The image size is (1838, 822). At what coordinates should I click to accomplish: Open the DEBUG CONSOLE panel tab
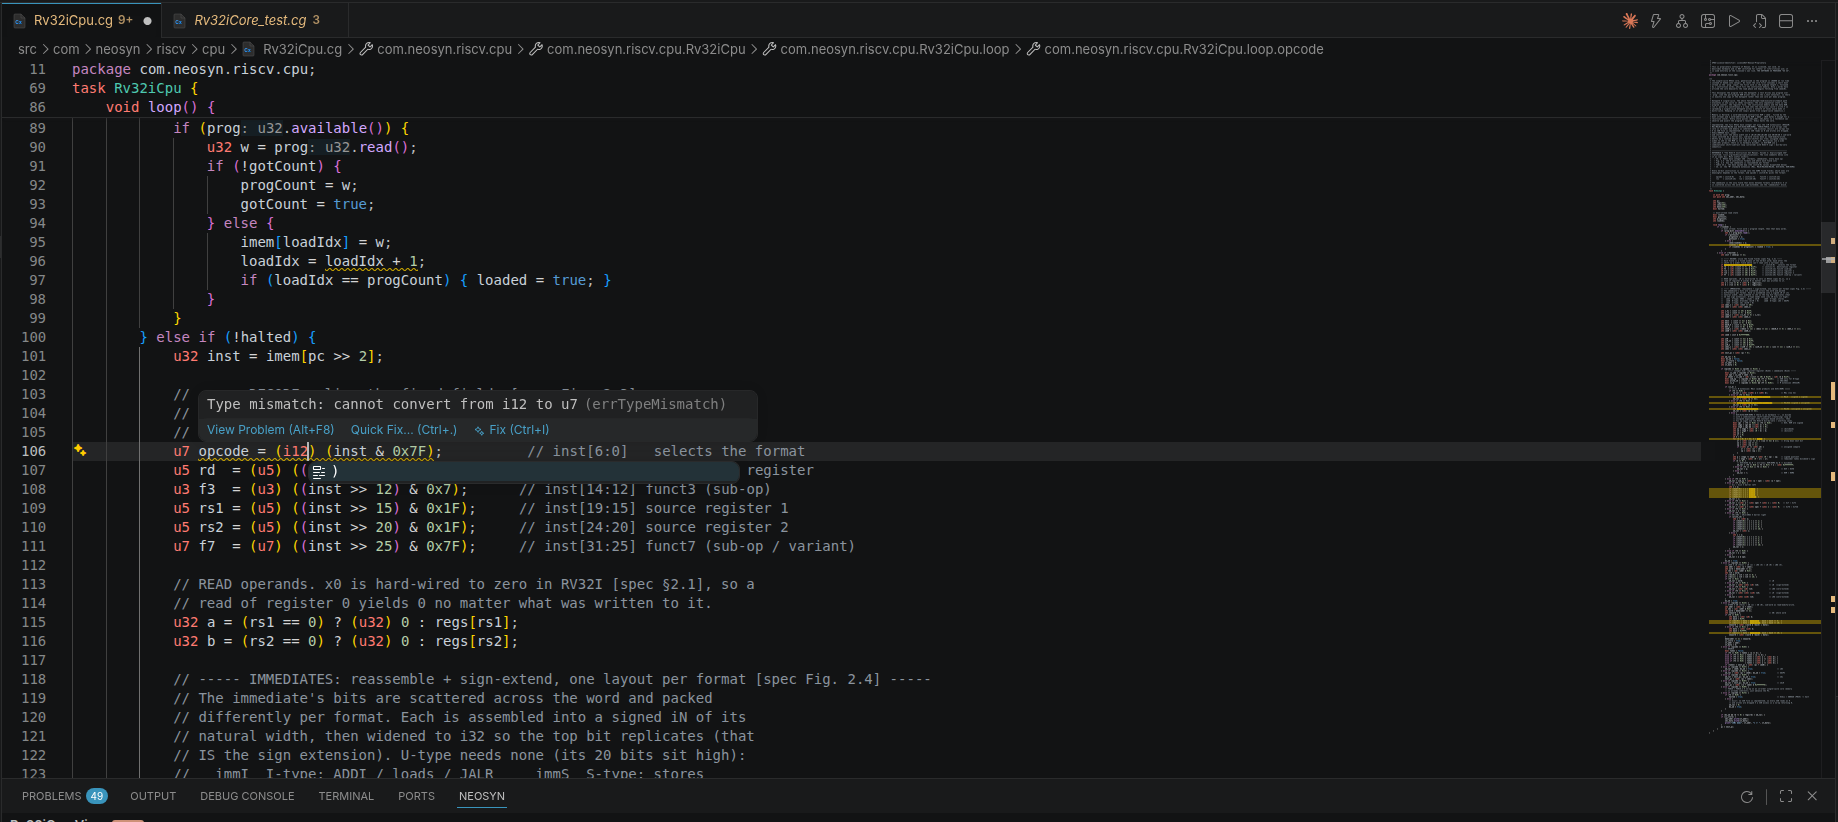click(x=247, y=796)
